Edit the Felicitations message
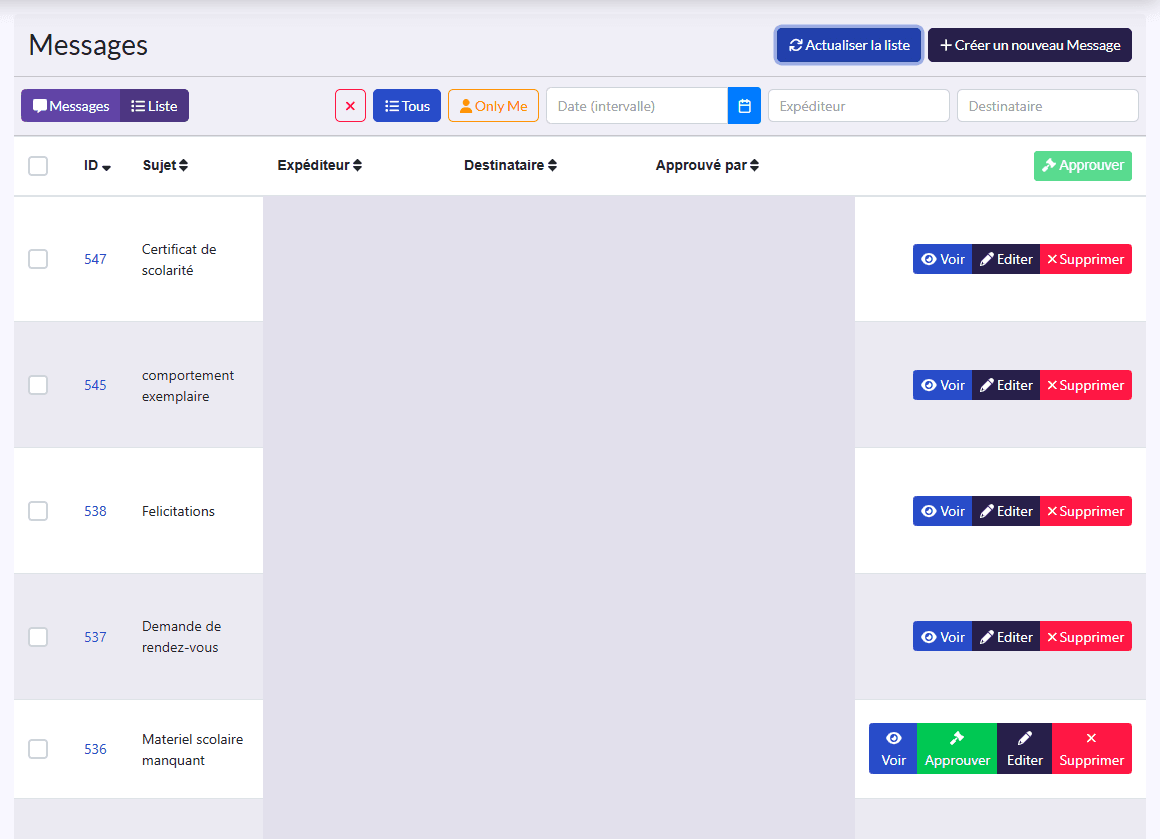 pos(1006,511)
